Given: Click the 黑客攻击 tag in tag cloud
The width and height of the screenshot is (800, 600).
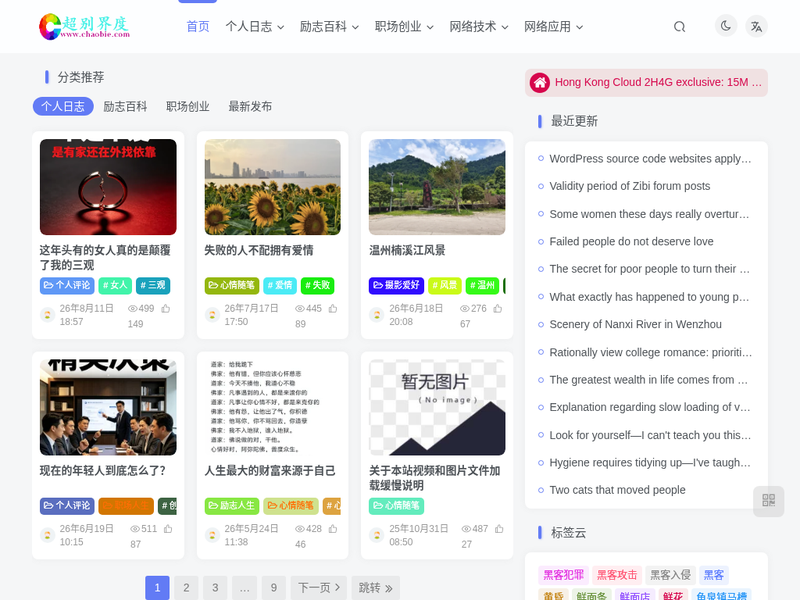Looking at the screenshot, I should tap(617, 575).
